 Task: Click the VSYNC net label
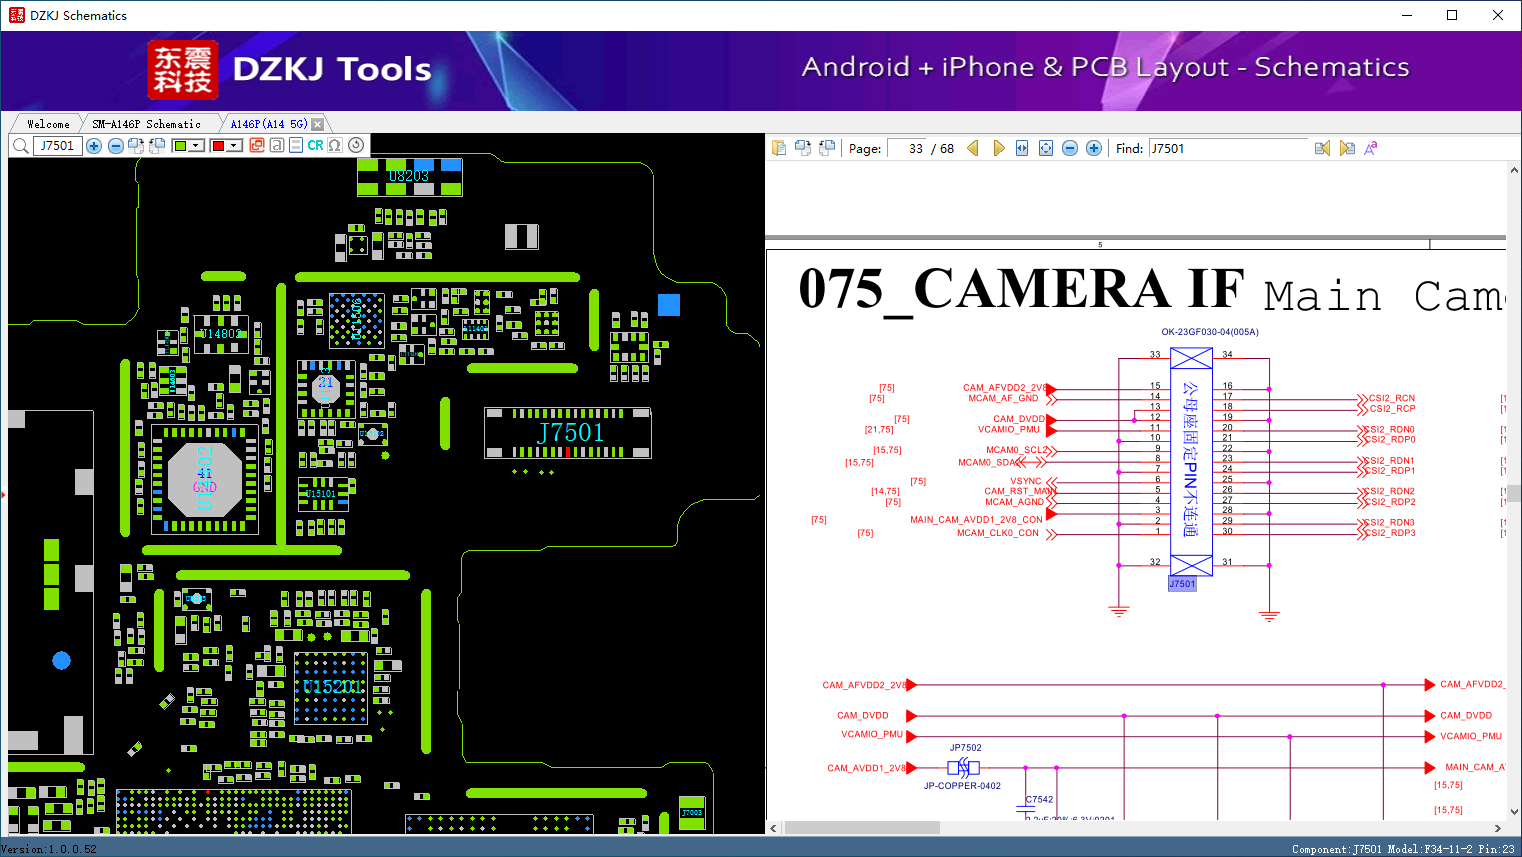point(1026,481)
